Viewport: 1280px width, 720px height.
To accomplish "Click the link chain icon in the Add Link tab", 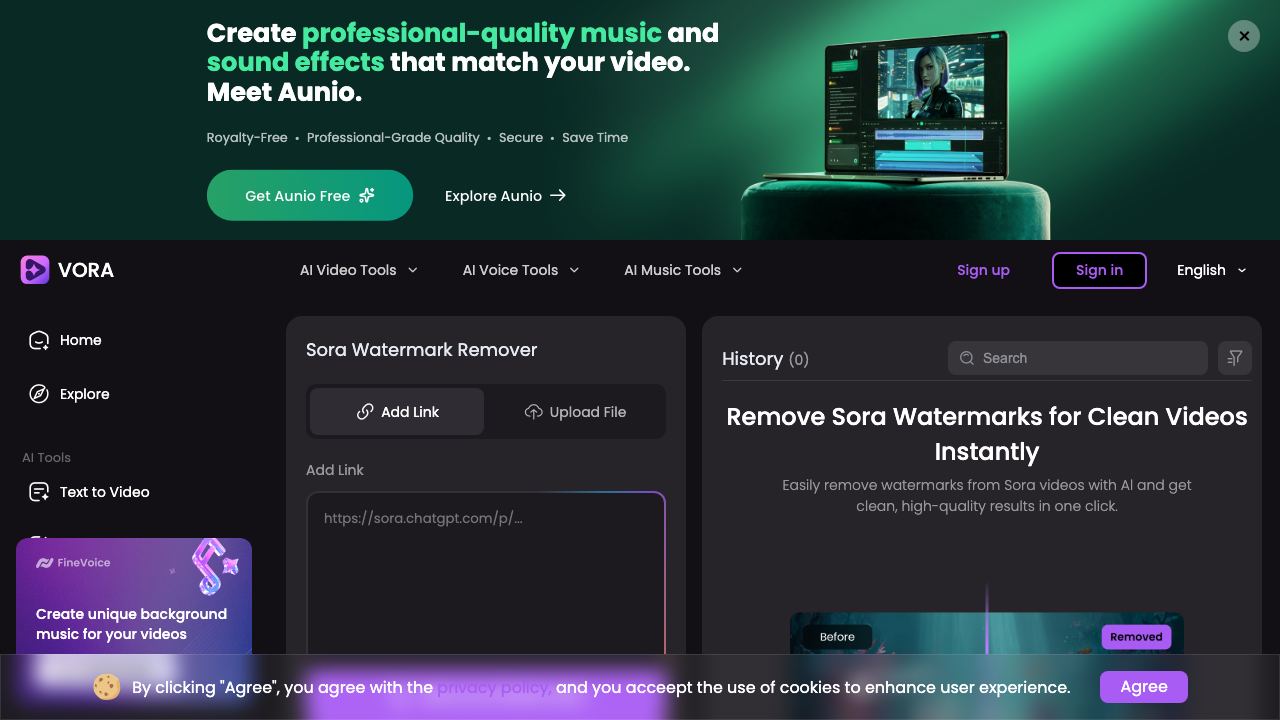I will coord(365,412).
